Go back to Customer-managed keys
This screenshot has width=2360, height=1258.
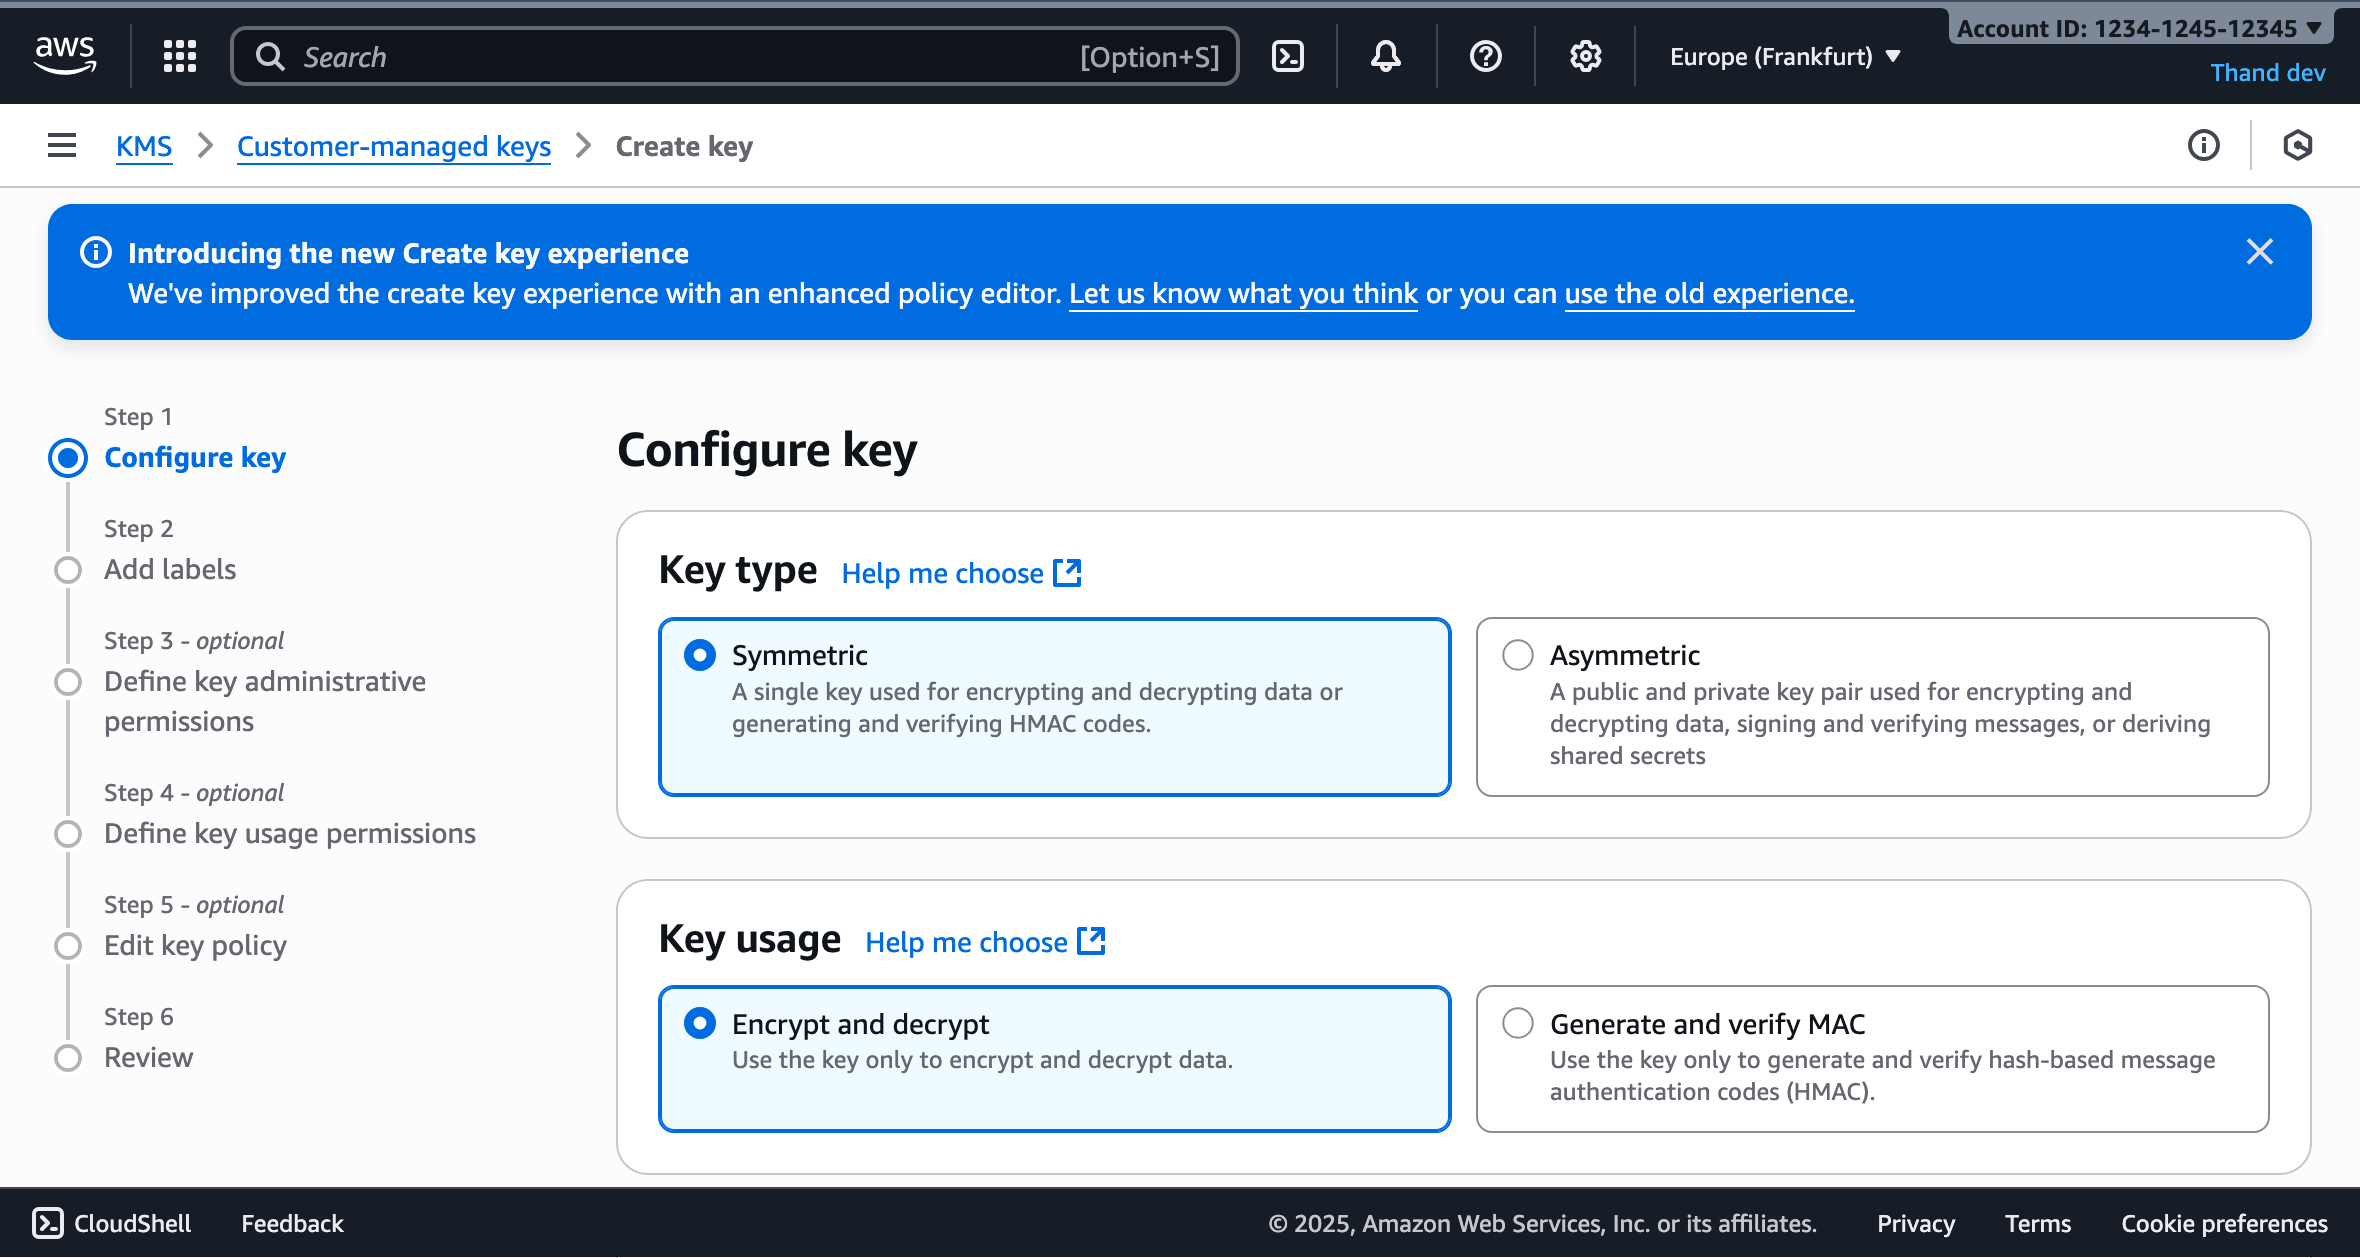click(x=393, y=146)
